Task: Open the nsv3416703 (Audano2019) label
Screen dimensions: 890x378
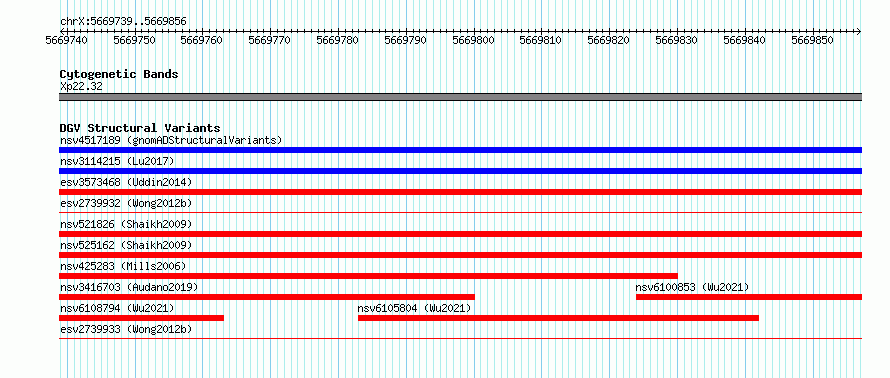Action: [x=129, y=287]
